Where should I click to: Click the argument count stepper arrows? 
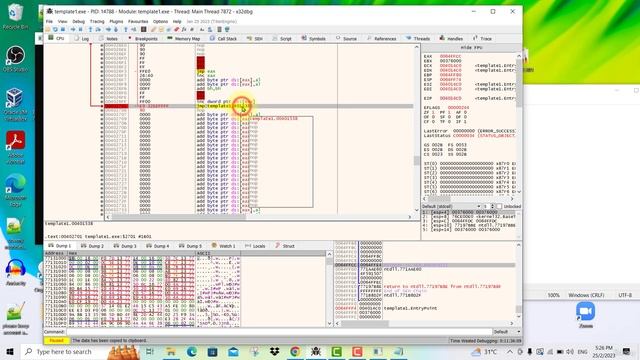[x=492, y=207]
